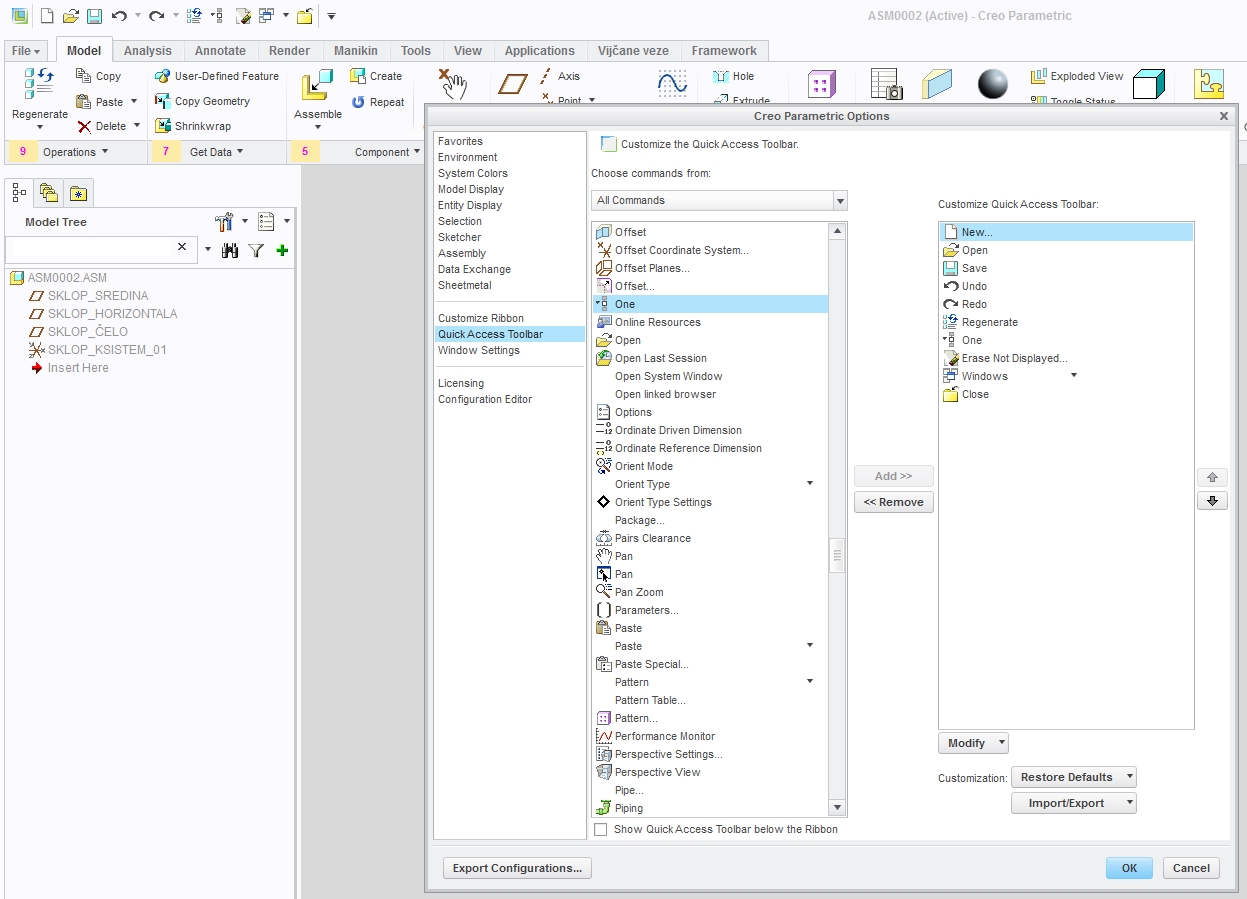Open the Import/Export dropdown

[1074, 803]
